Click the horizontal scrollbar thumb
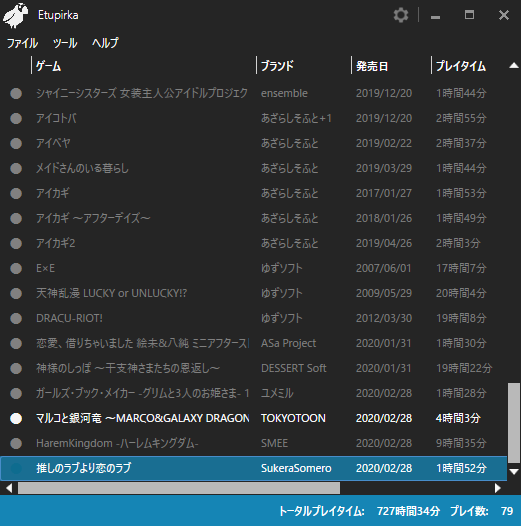Viewport: 521px width, 526px height. tap(179, 488)
